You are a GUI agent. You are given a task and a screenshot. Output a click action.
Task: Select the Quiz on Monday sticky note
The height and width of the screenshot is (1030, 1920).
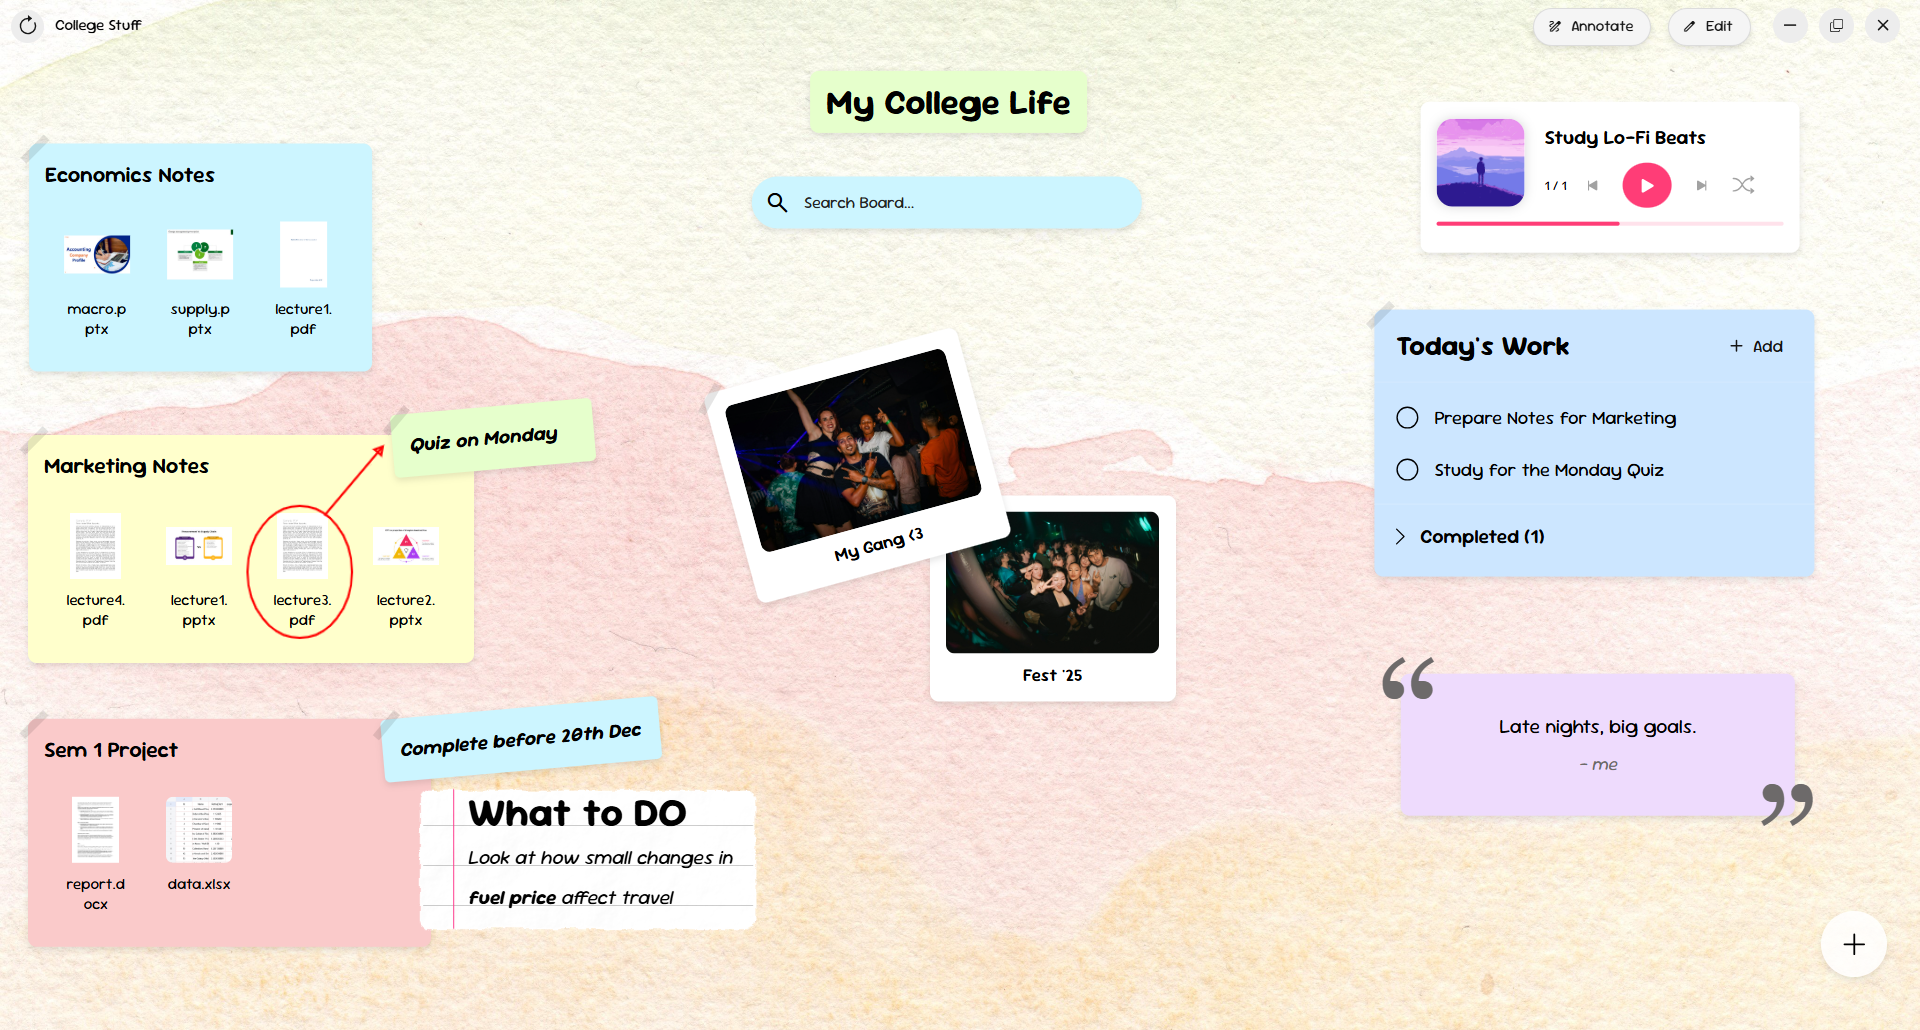tap(493, 438)
